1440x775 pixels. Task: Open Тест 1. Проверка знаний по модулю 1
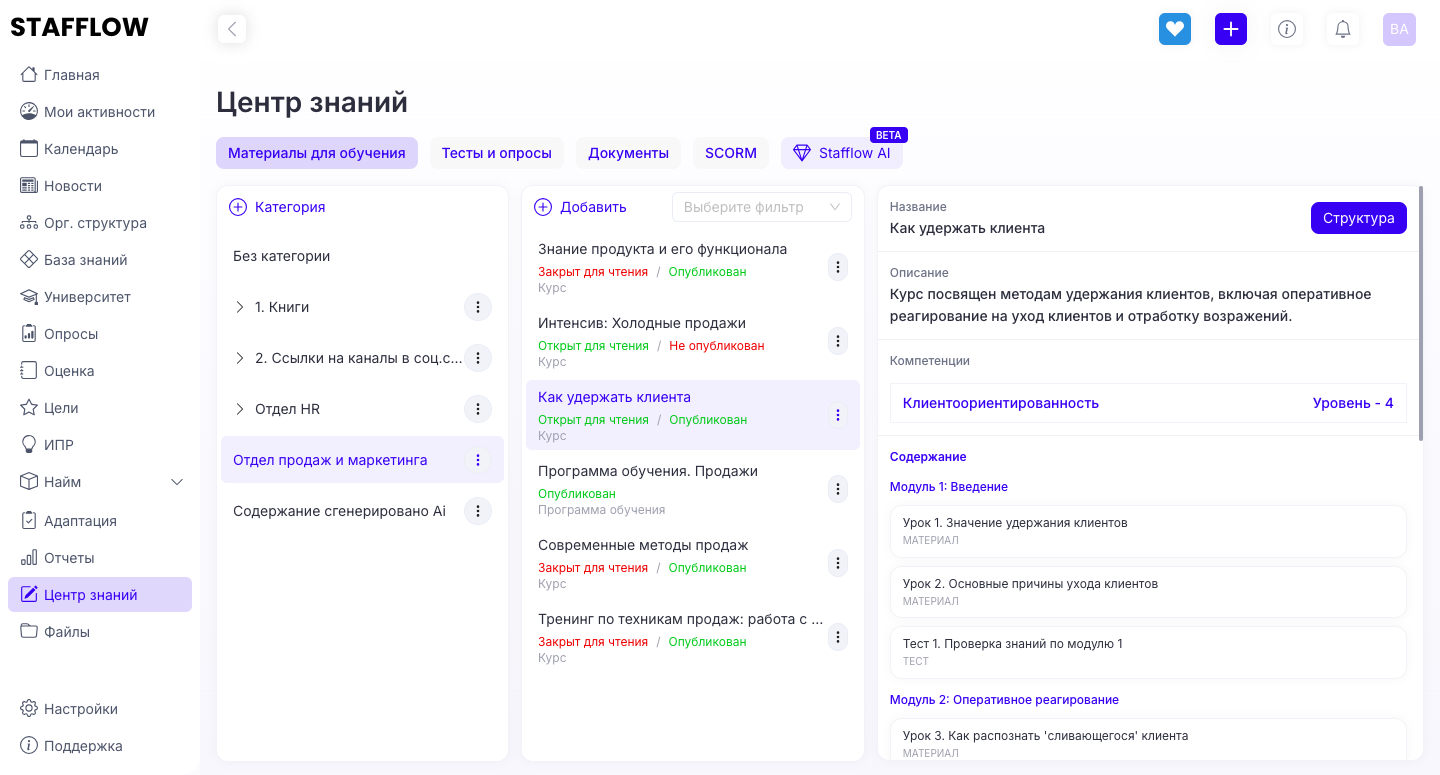[x=1148, y=652]
